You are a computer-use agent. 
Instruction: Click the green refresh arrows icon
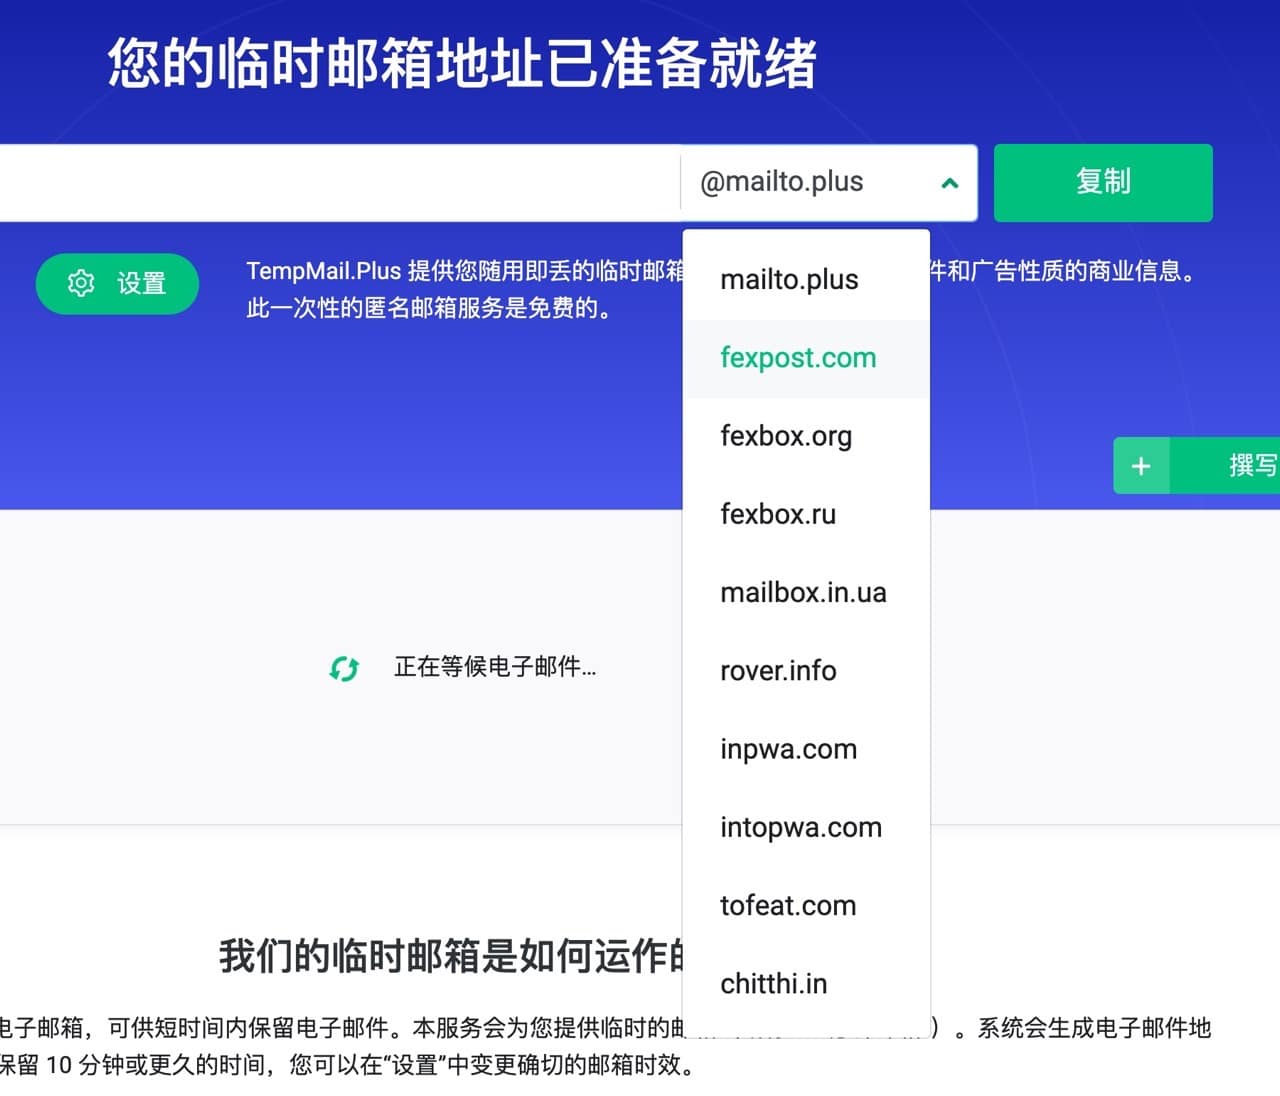[344, 668]
